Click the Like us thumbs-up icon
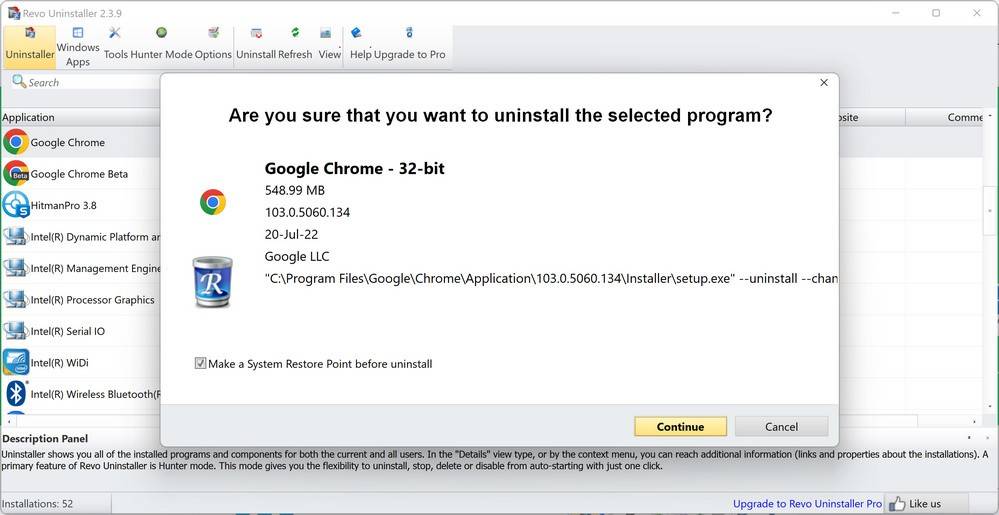The height and width of the screenshot is (515, 999). point(897,503)
